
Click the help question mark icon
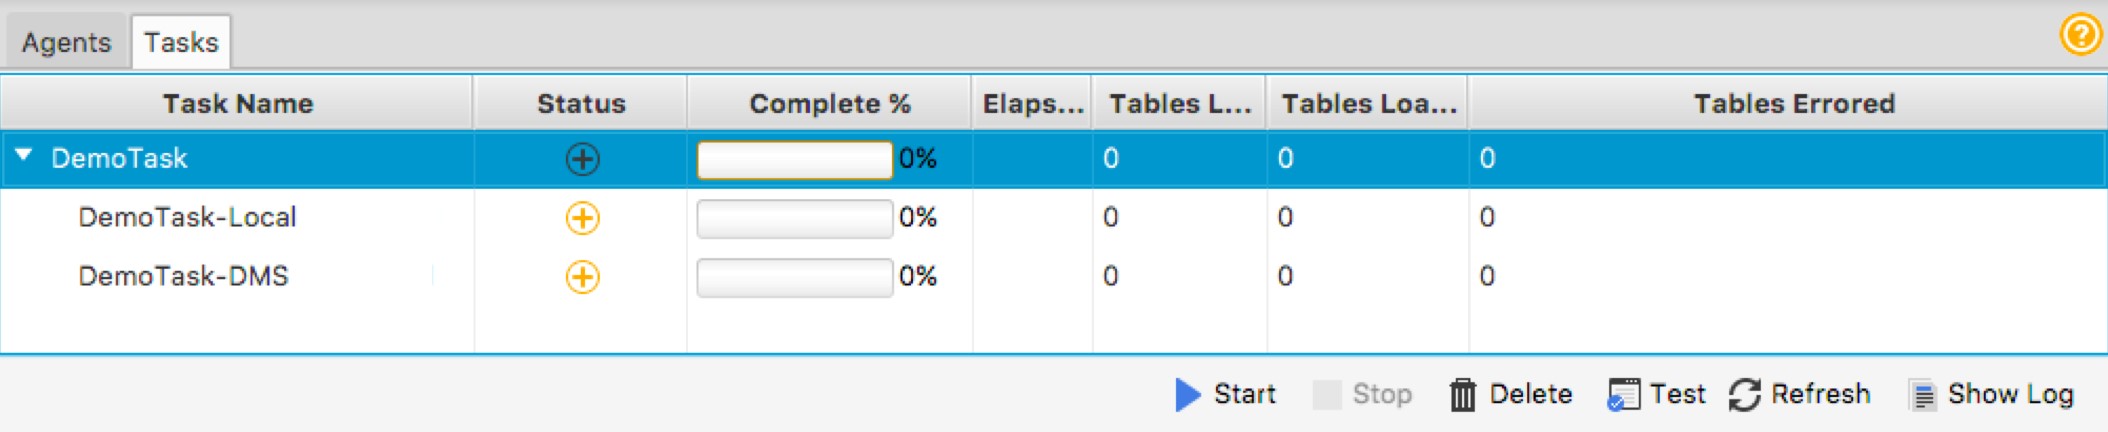(x=2081, y=35)
